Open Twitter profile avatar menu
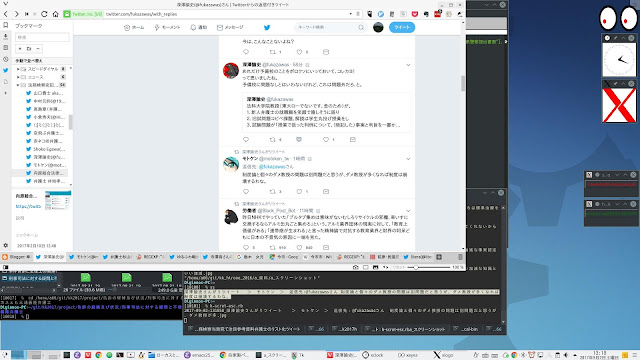Screen dimensions: 640x360 [x=378, y=27]
